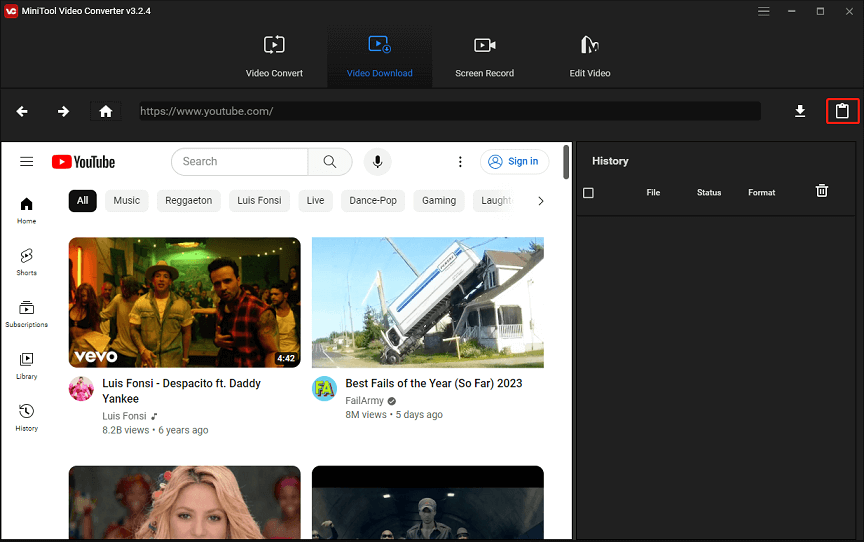864x542 pixels.
Task: Click the browser home icon
Action: [x=105, y=111]
